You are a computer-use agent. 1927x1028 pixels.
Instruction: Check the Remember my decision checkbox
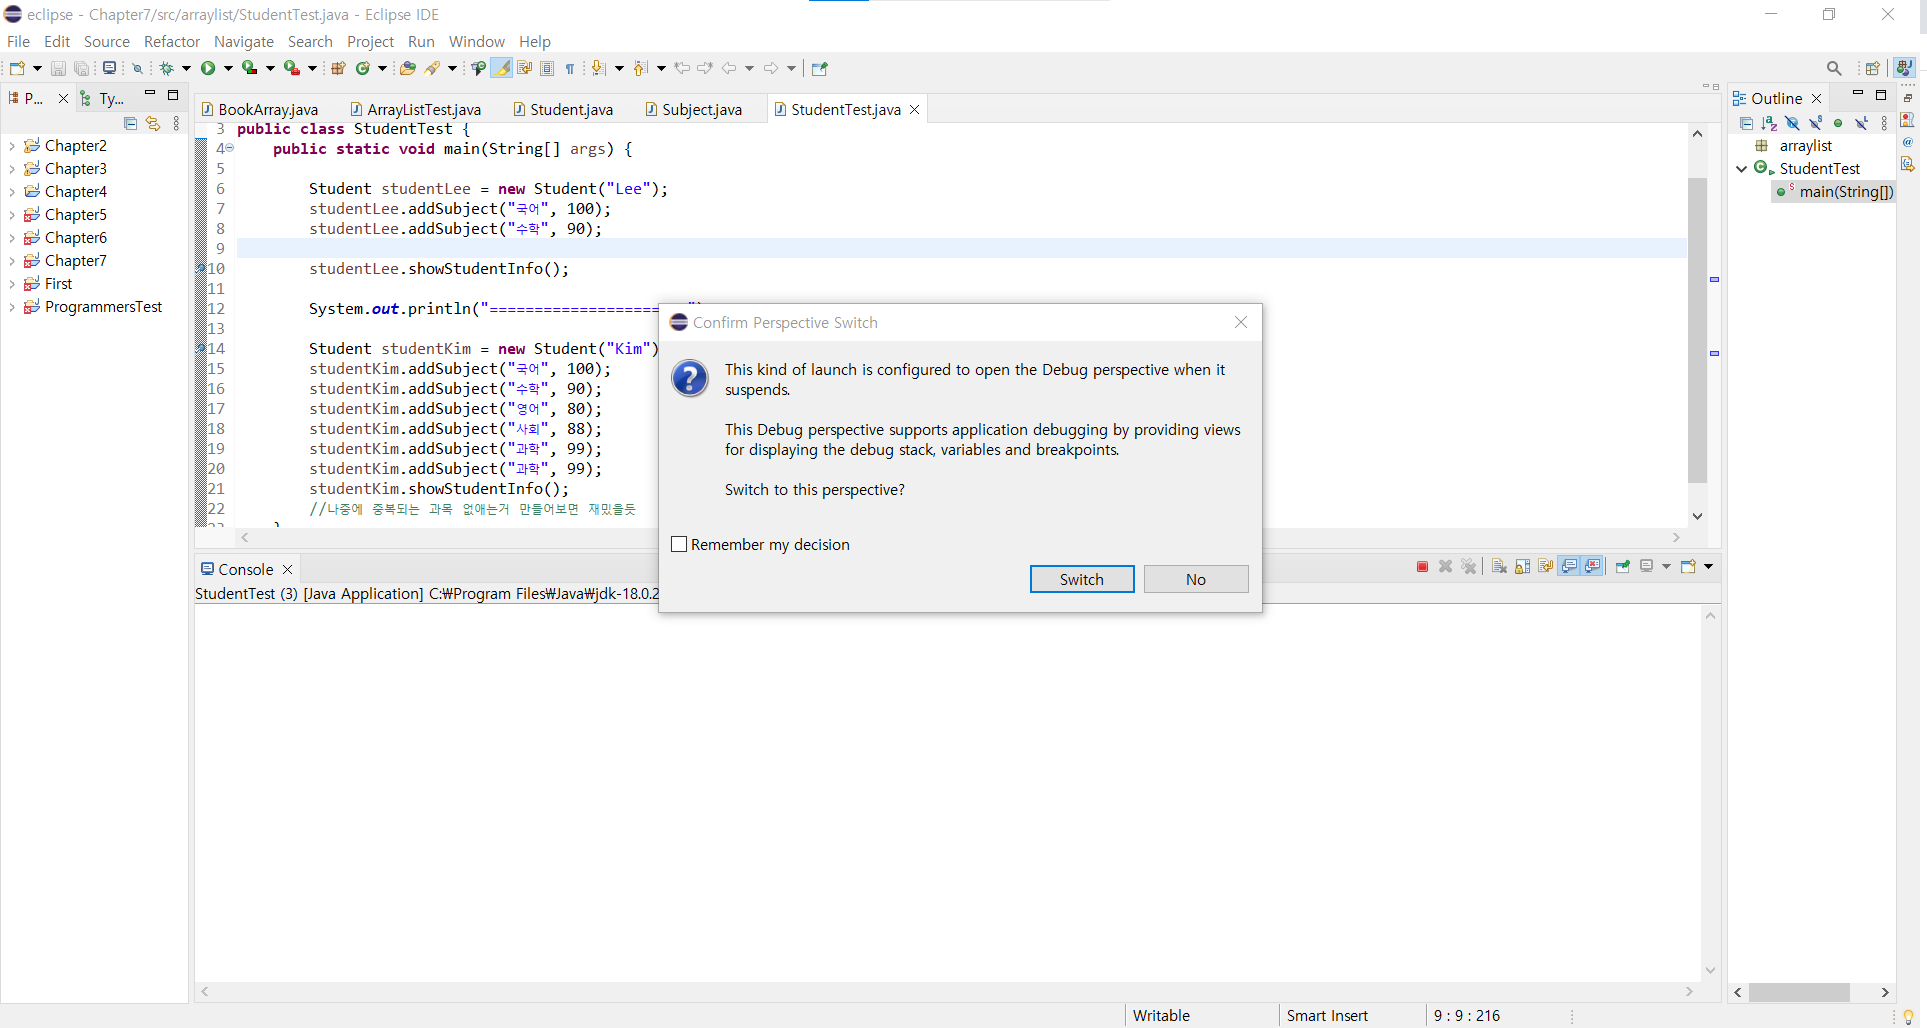[679, 544]
